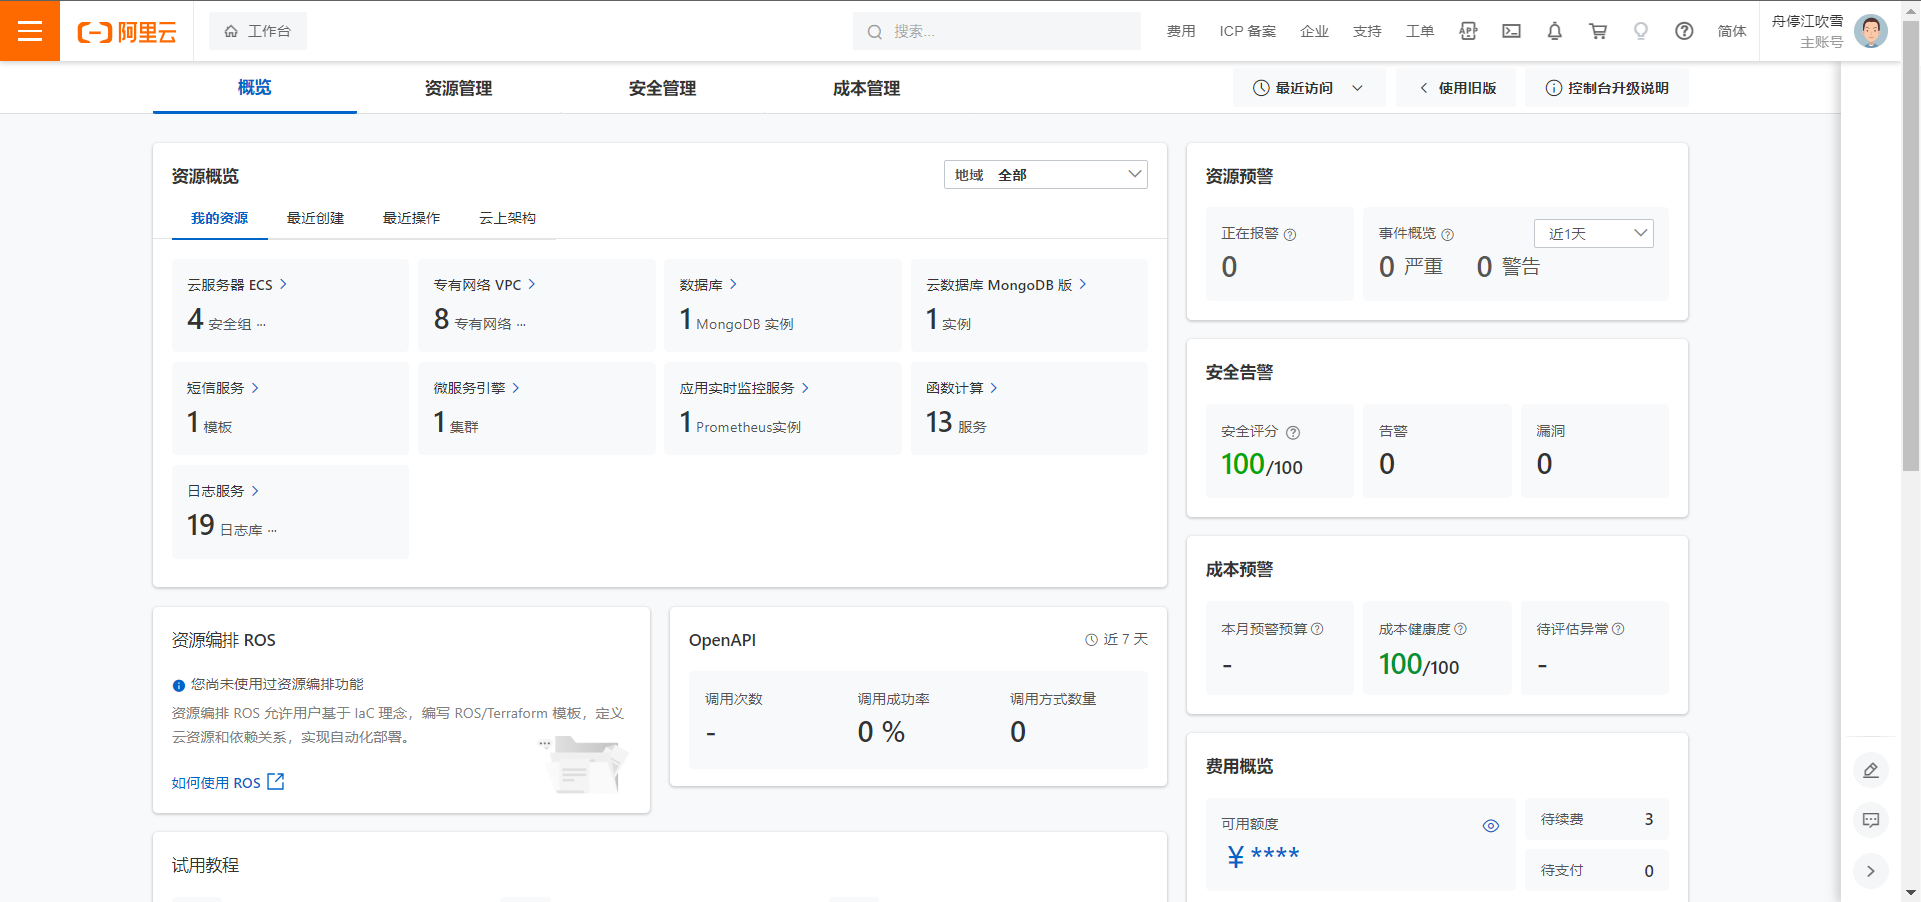Open the 如何使用 ROS link
Viewport: 1921px width, 902px height.
pos(228,782)
